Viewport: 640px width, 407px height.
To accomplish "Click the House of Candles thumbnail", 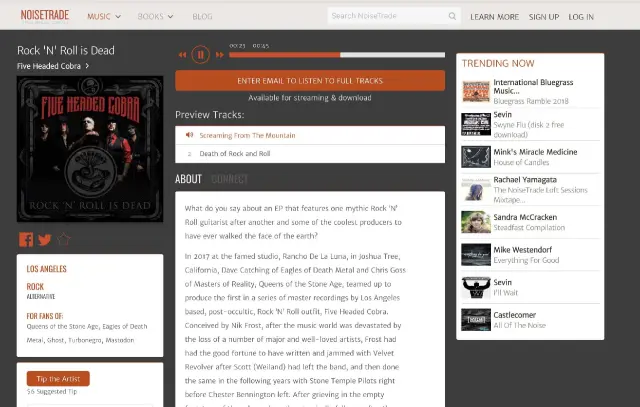I will (x=476, y=157).
